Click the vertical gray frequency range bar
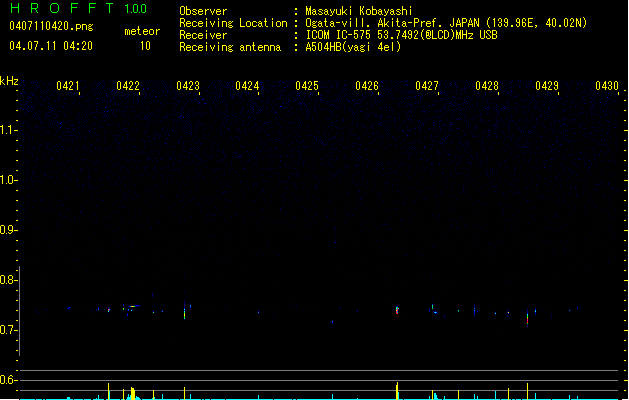629x400 pixels. [20, 311]
